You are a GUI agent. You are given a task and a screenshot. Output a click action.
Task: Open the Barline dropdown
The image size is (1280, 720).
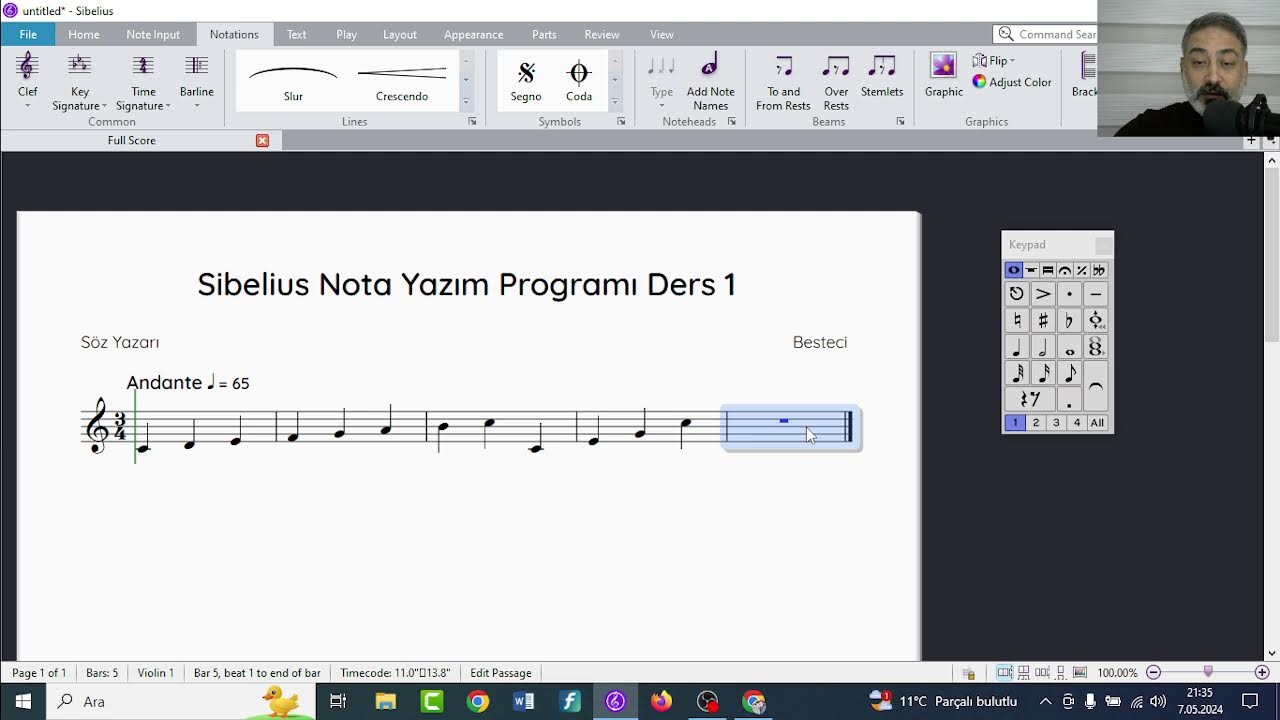click(197, 81)
